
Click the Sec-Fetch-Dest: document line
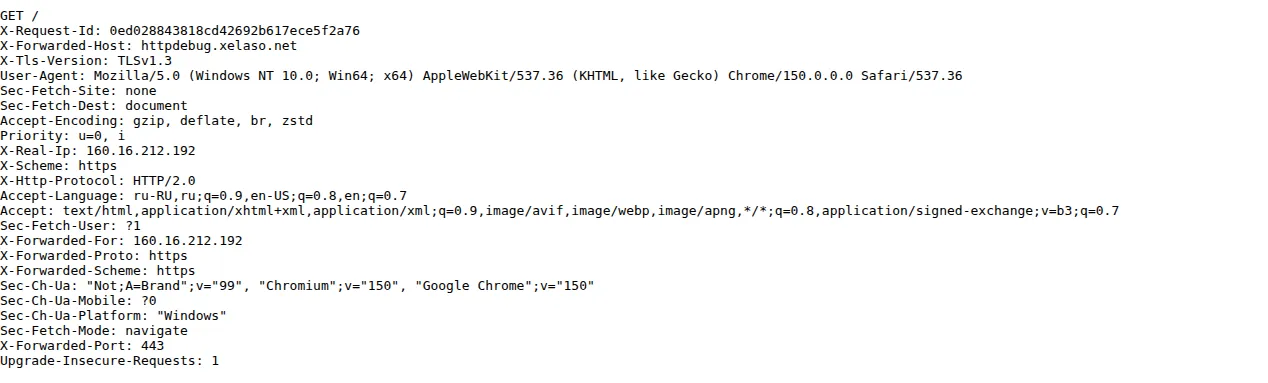pos(94,106)
